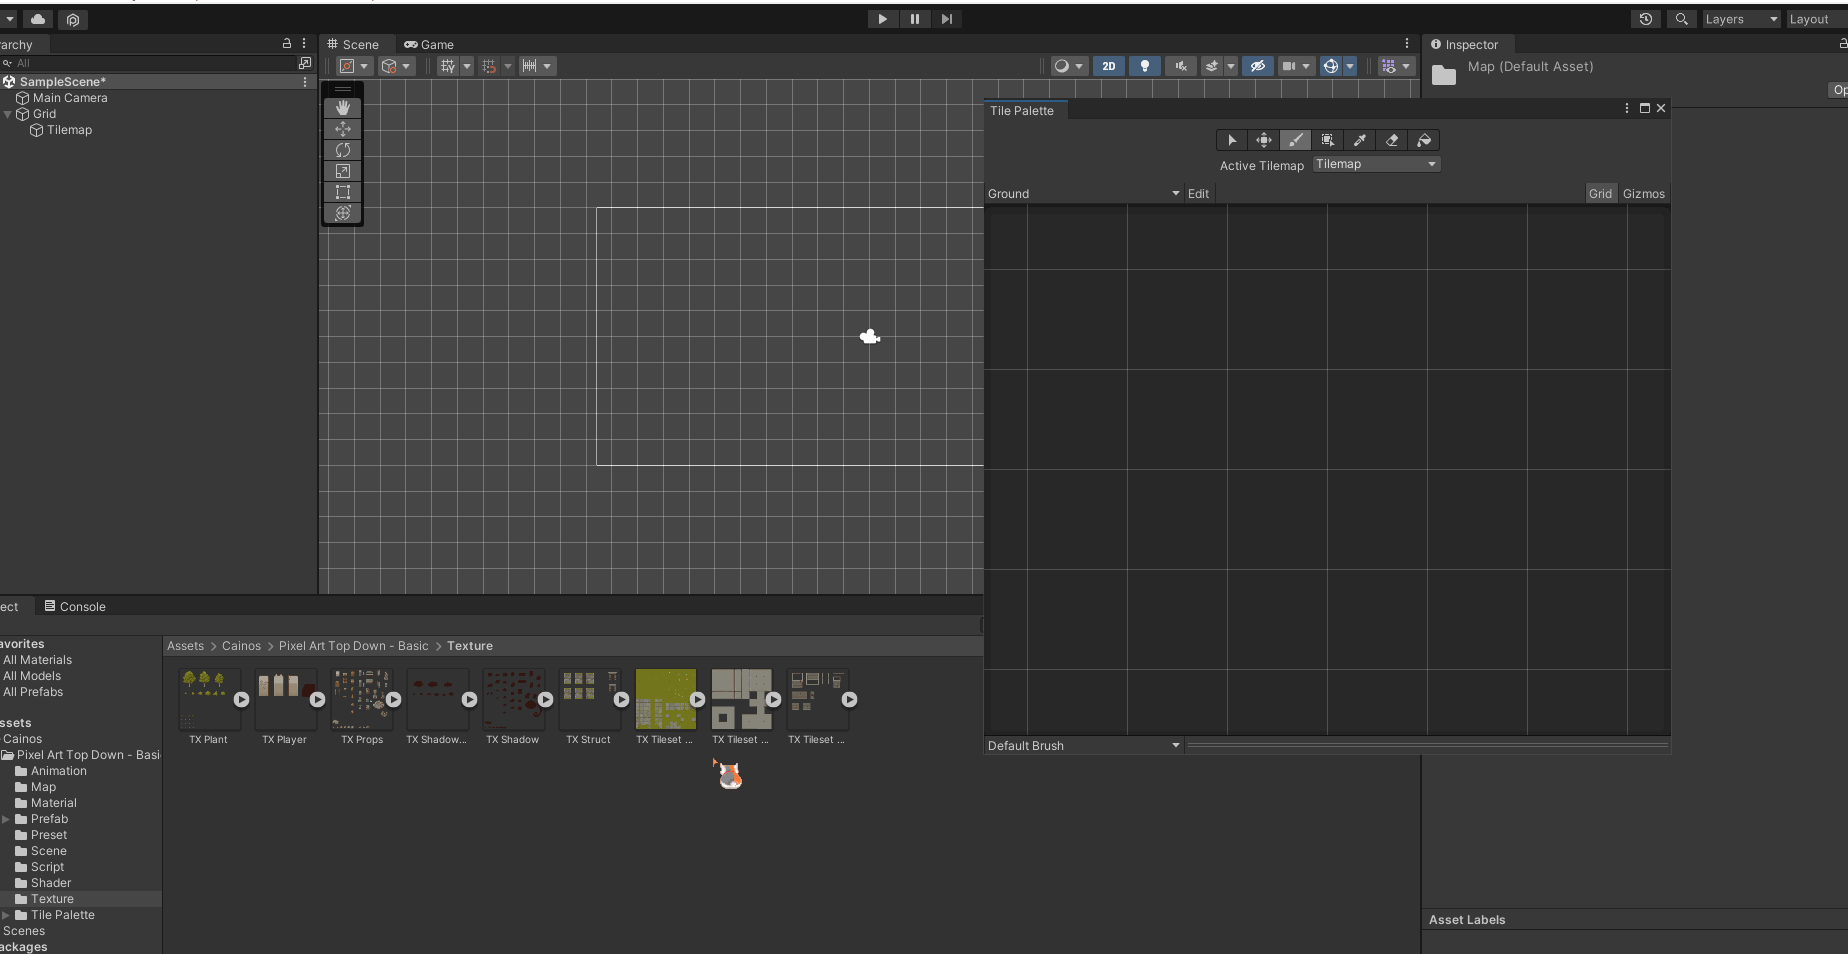The image size is (1848, 954).
Task: Click the Hierarchy search field
Action: click(150, 63)
